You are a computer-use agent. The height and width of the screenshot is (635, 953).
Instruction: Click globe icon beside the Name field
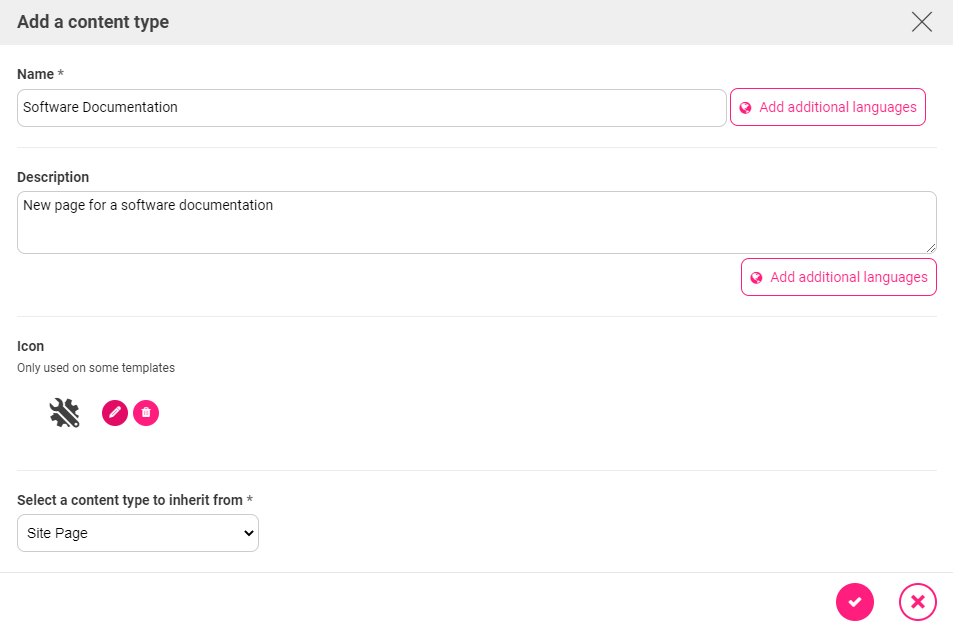(745, 108)
